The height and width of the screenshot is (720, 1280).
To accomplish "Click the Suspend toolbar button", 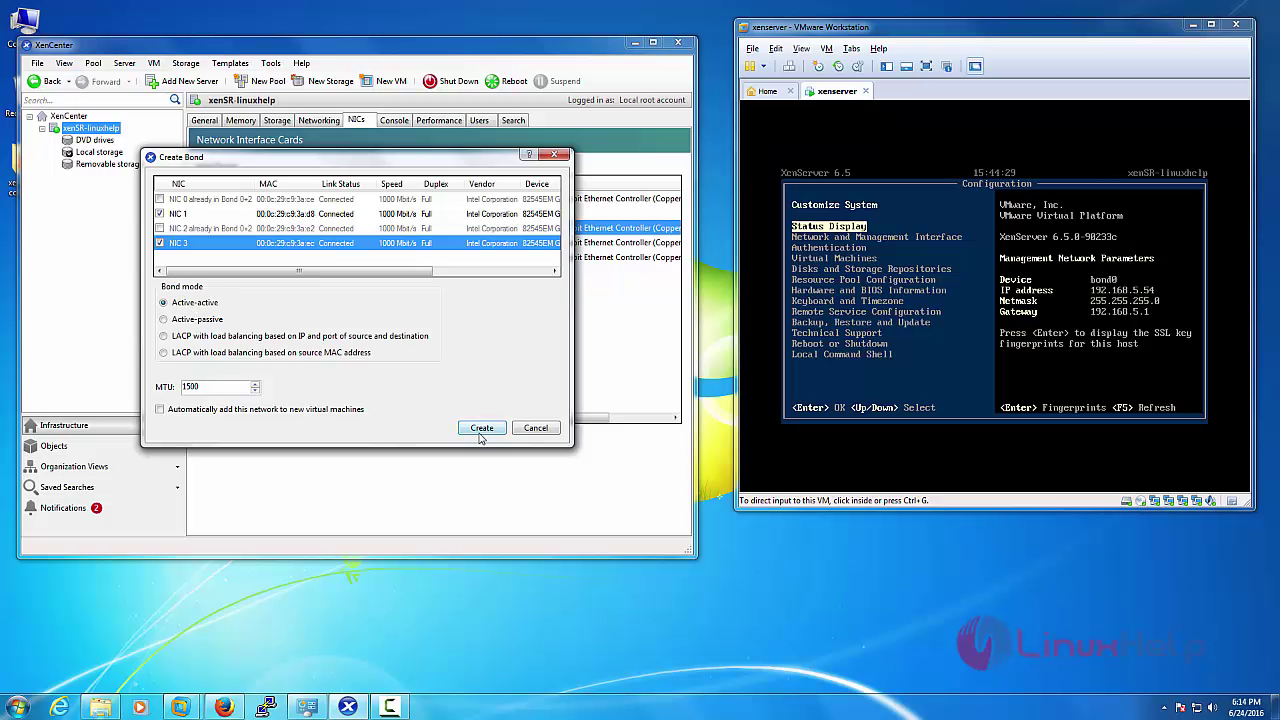I will point(557,81).
